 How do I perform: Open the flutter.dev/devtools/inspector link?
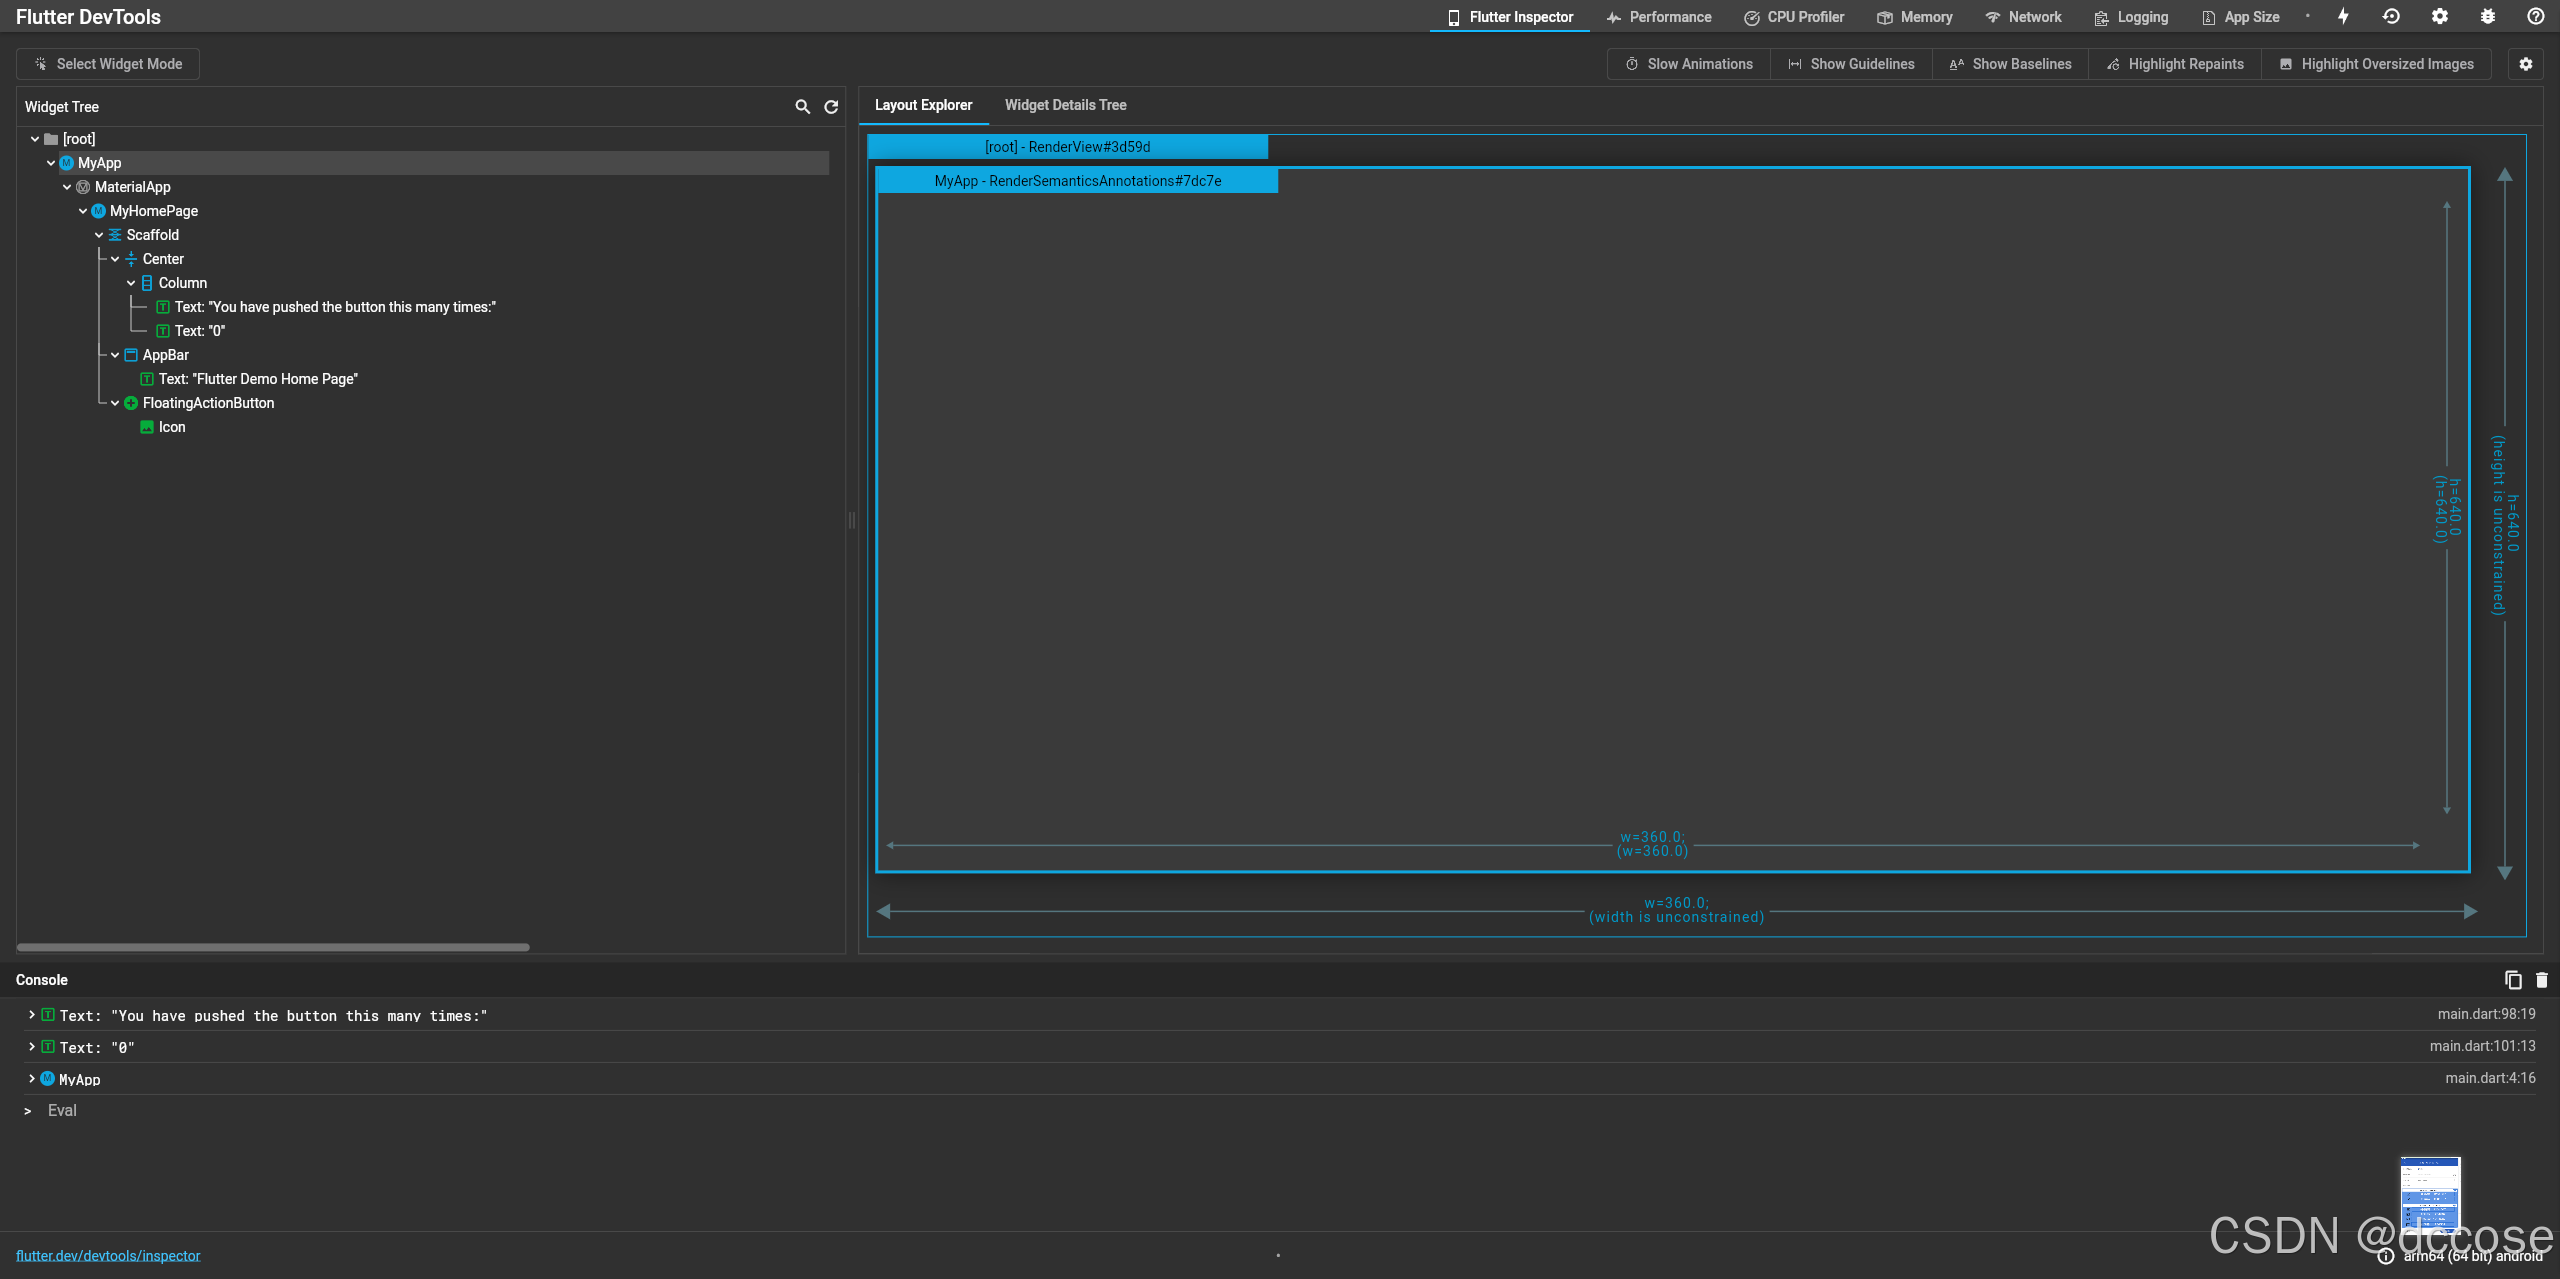108,1256
